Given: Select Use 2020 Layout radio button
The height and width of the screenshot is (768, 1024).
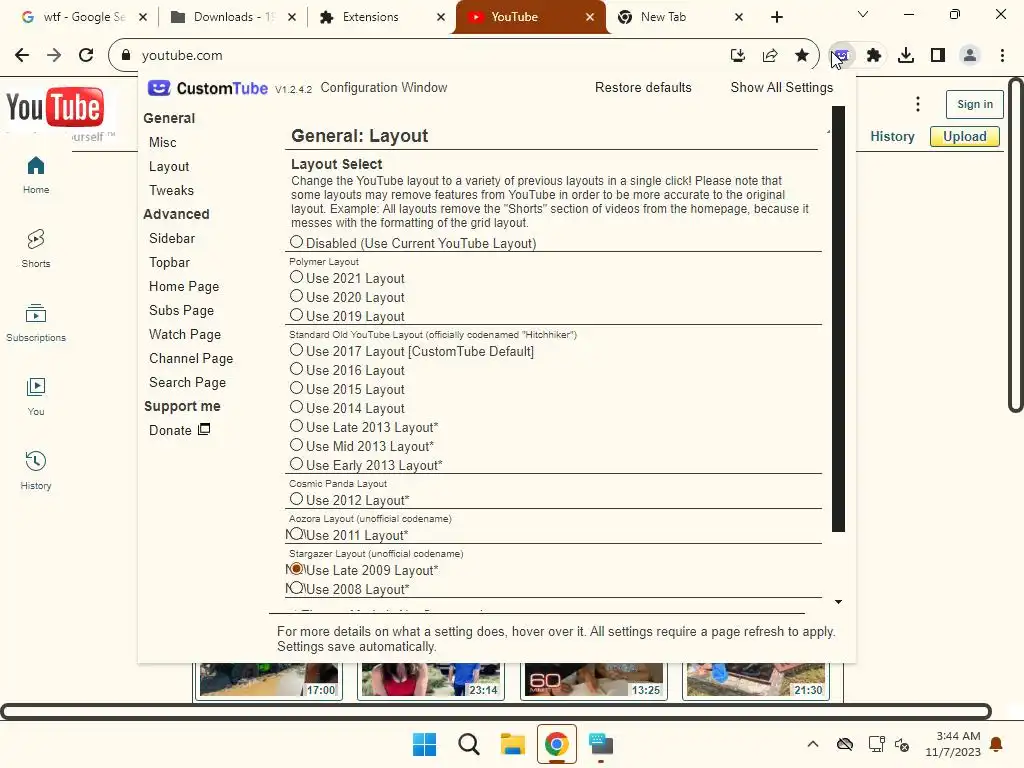Looking at the screenshot, I should [x=296, y=296].
